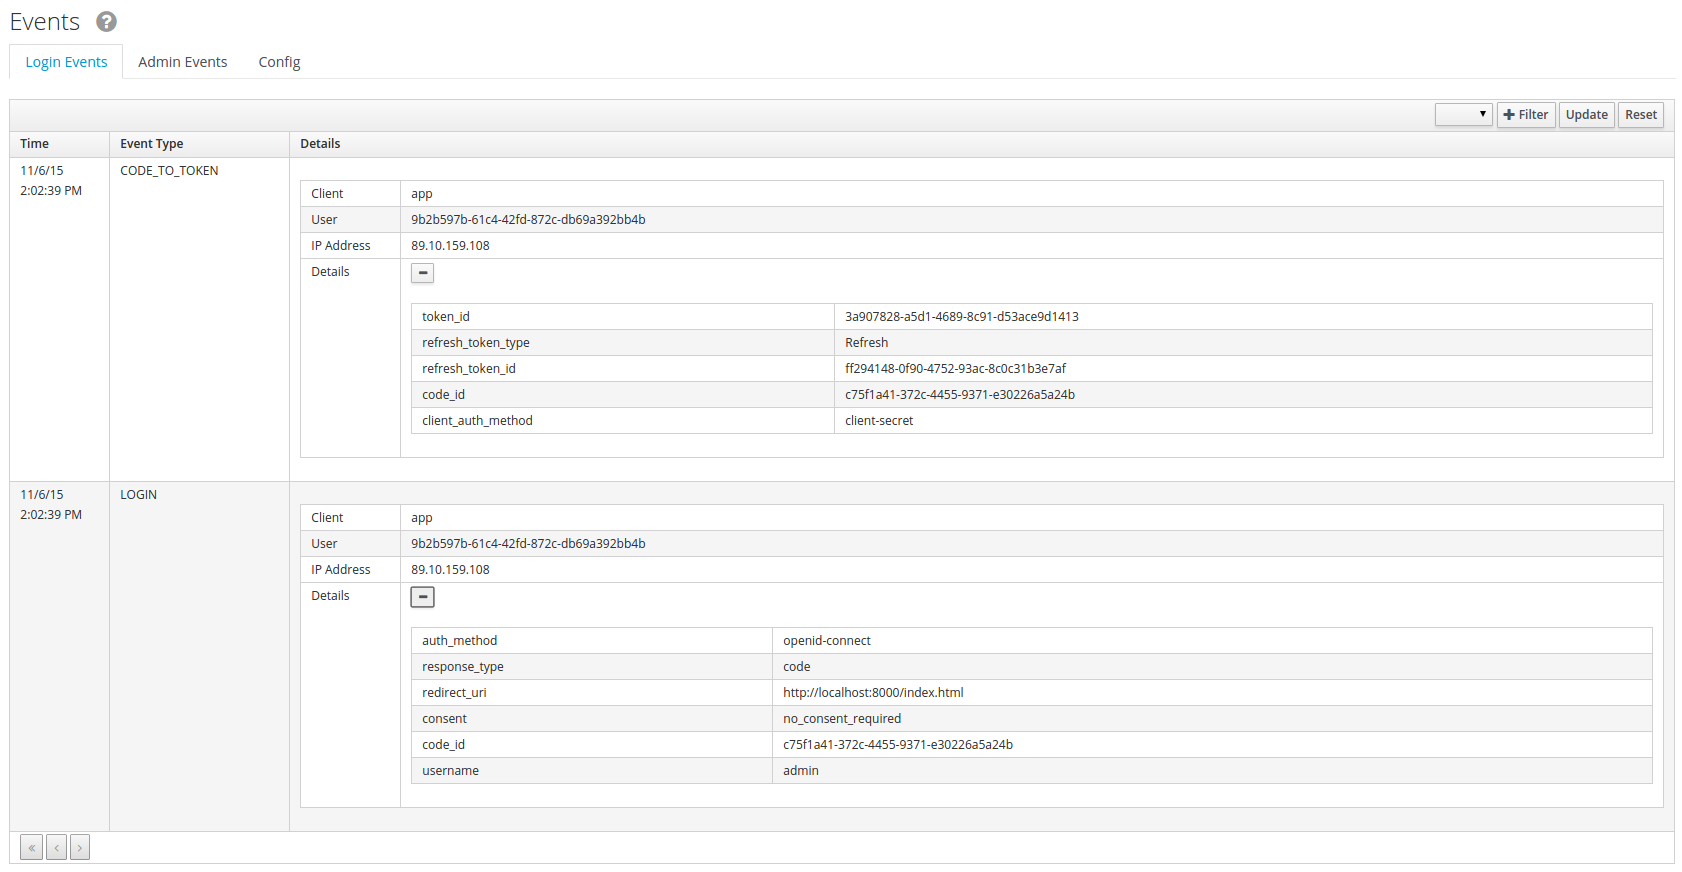Viewport: 1682px width, 872px height.
Task: Select the CODE_TO_TOKEN event type cell
Action: [169, 171]
